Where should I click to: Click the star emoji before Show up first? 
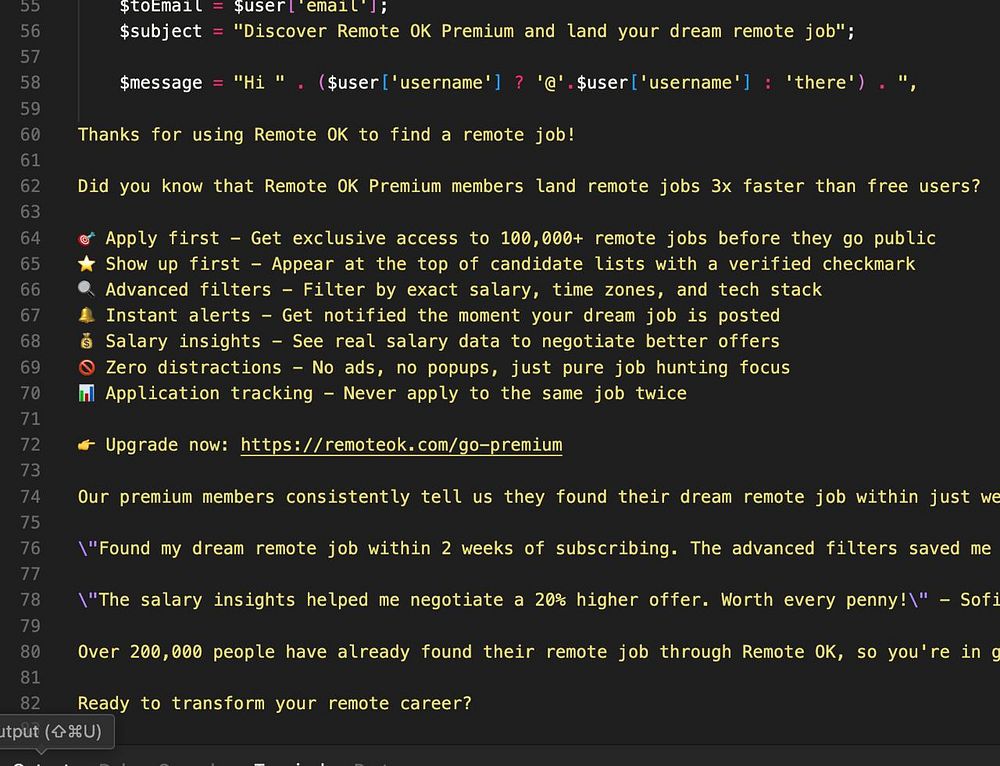[86, 264]
